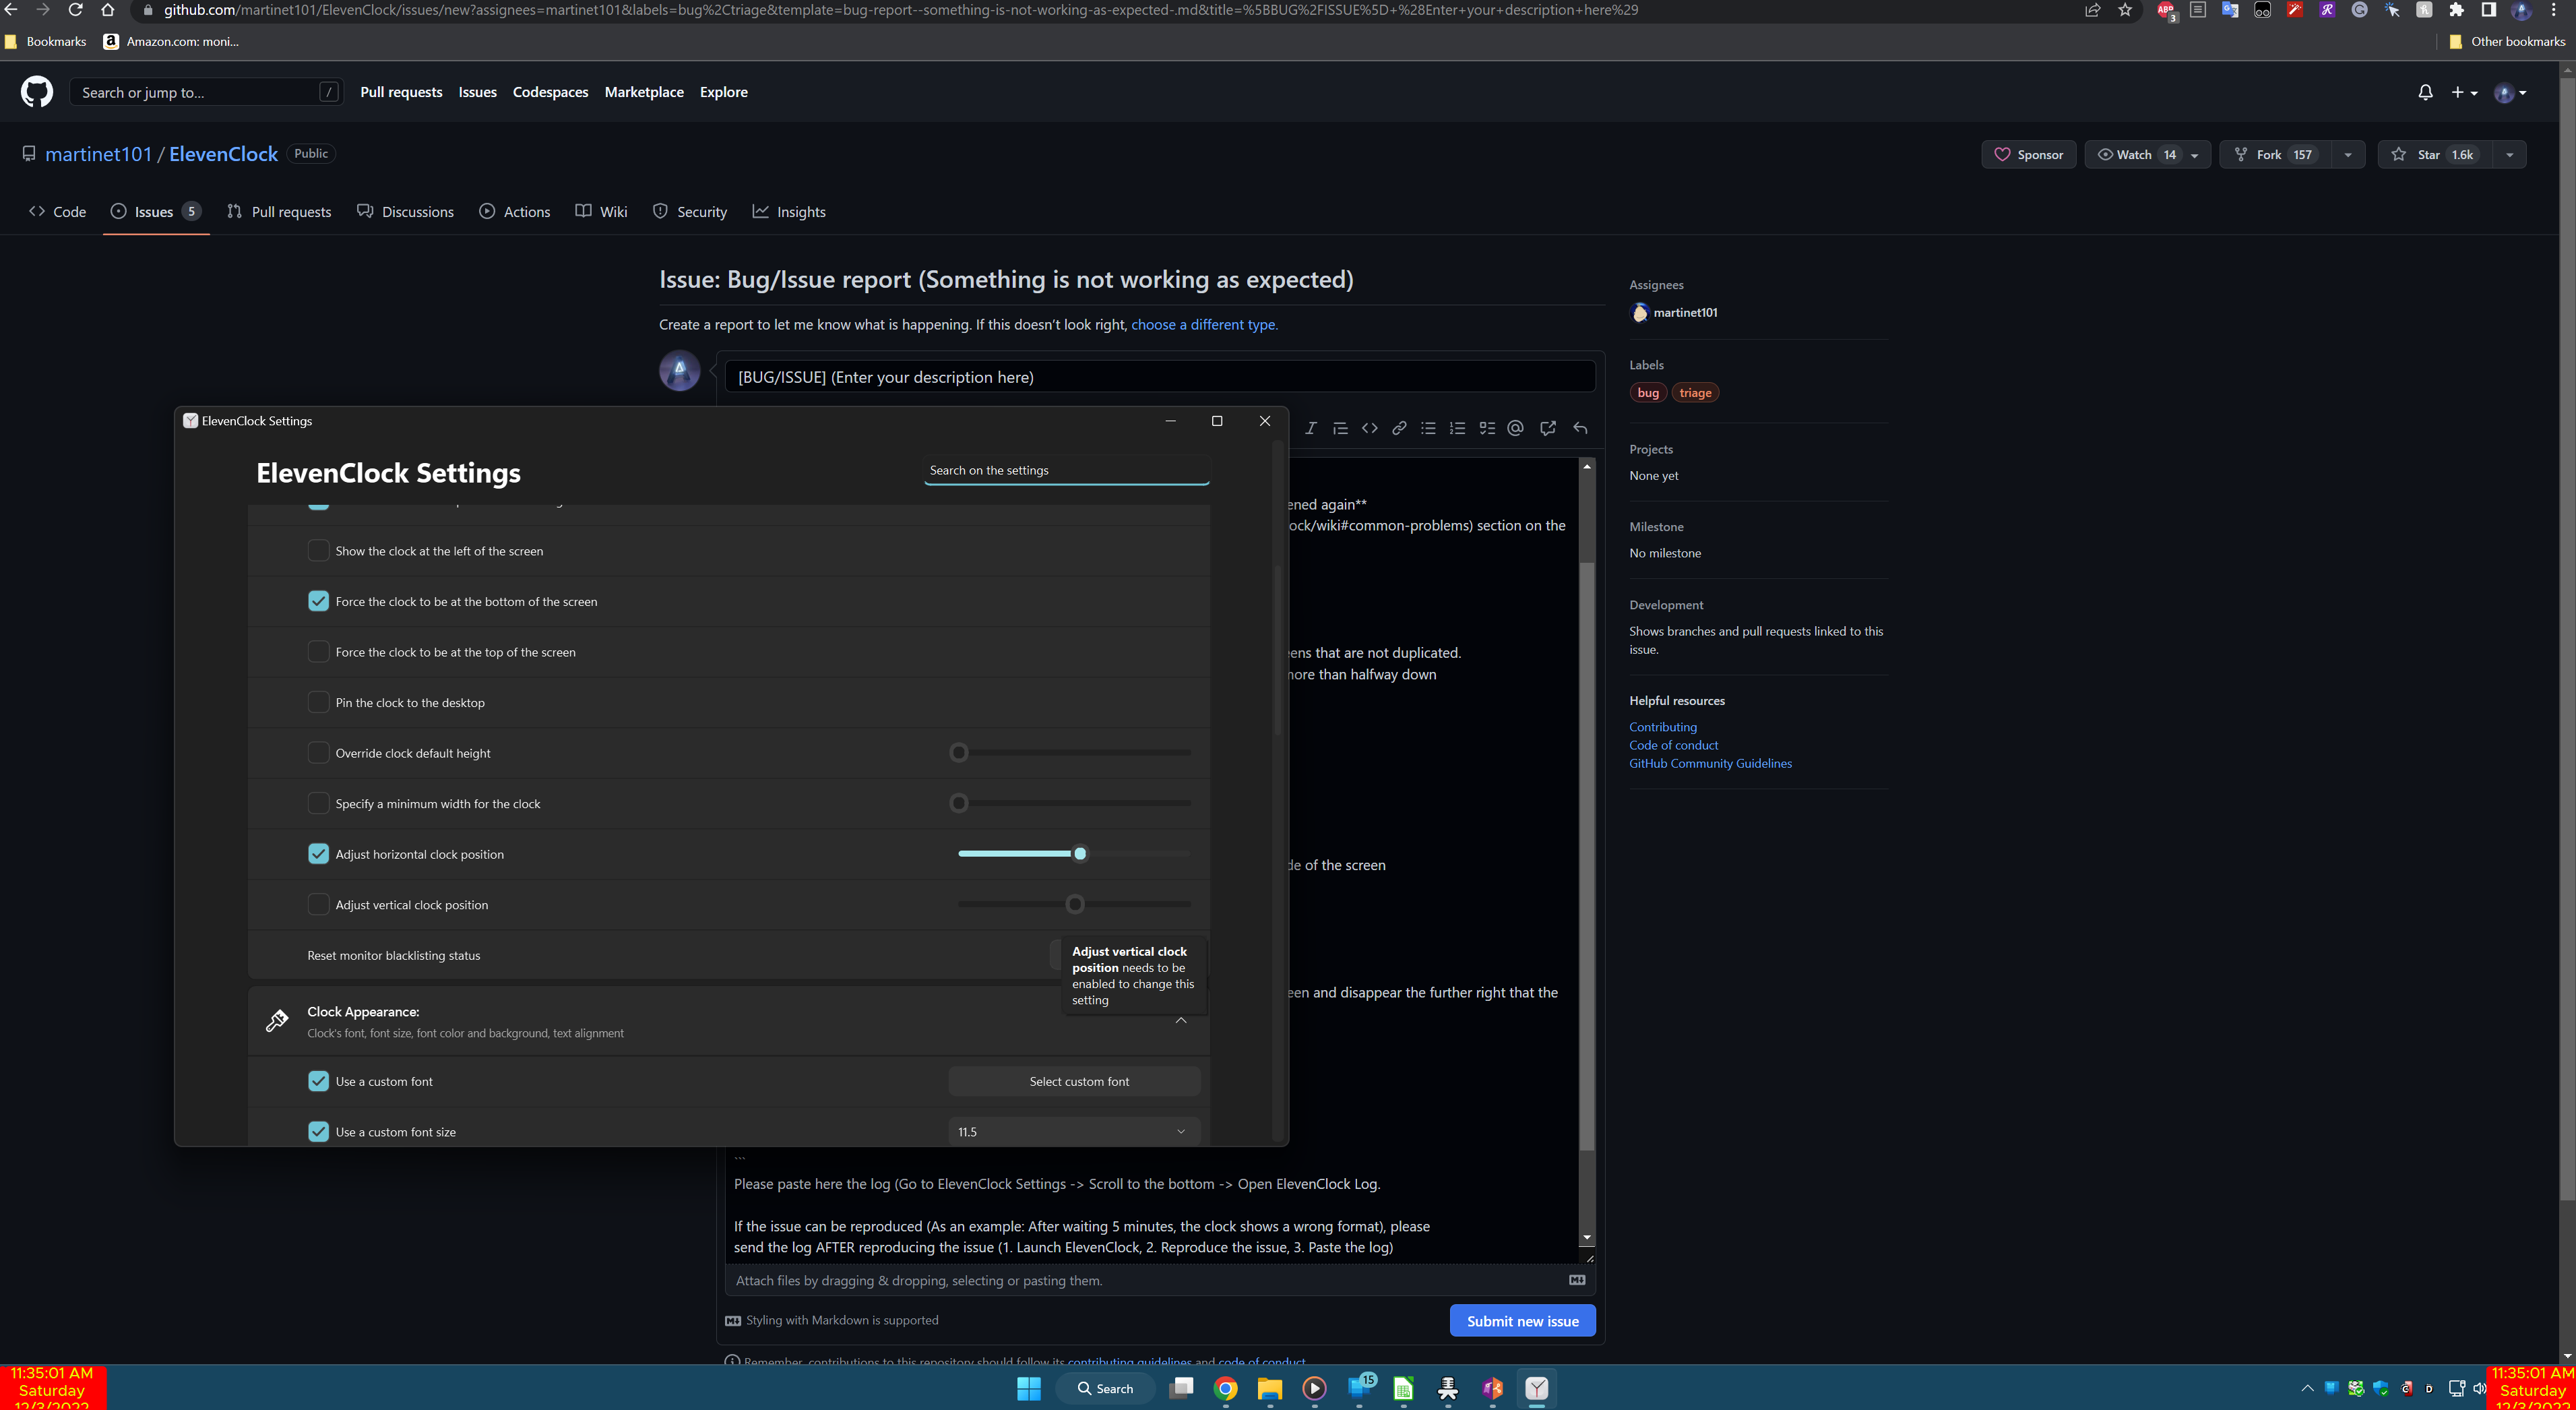2576x1410 pixels.
Task: Check 'Pin the clock to the desktop'
Action: point(318,702)
